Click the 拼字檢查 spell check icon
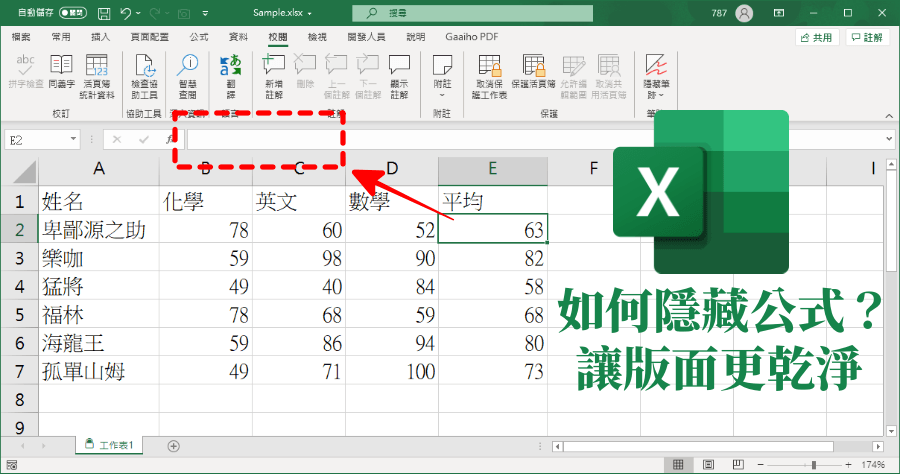 point(25,64)
